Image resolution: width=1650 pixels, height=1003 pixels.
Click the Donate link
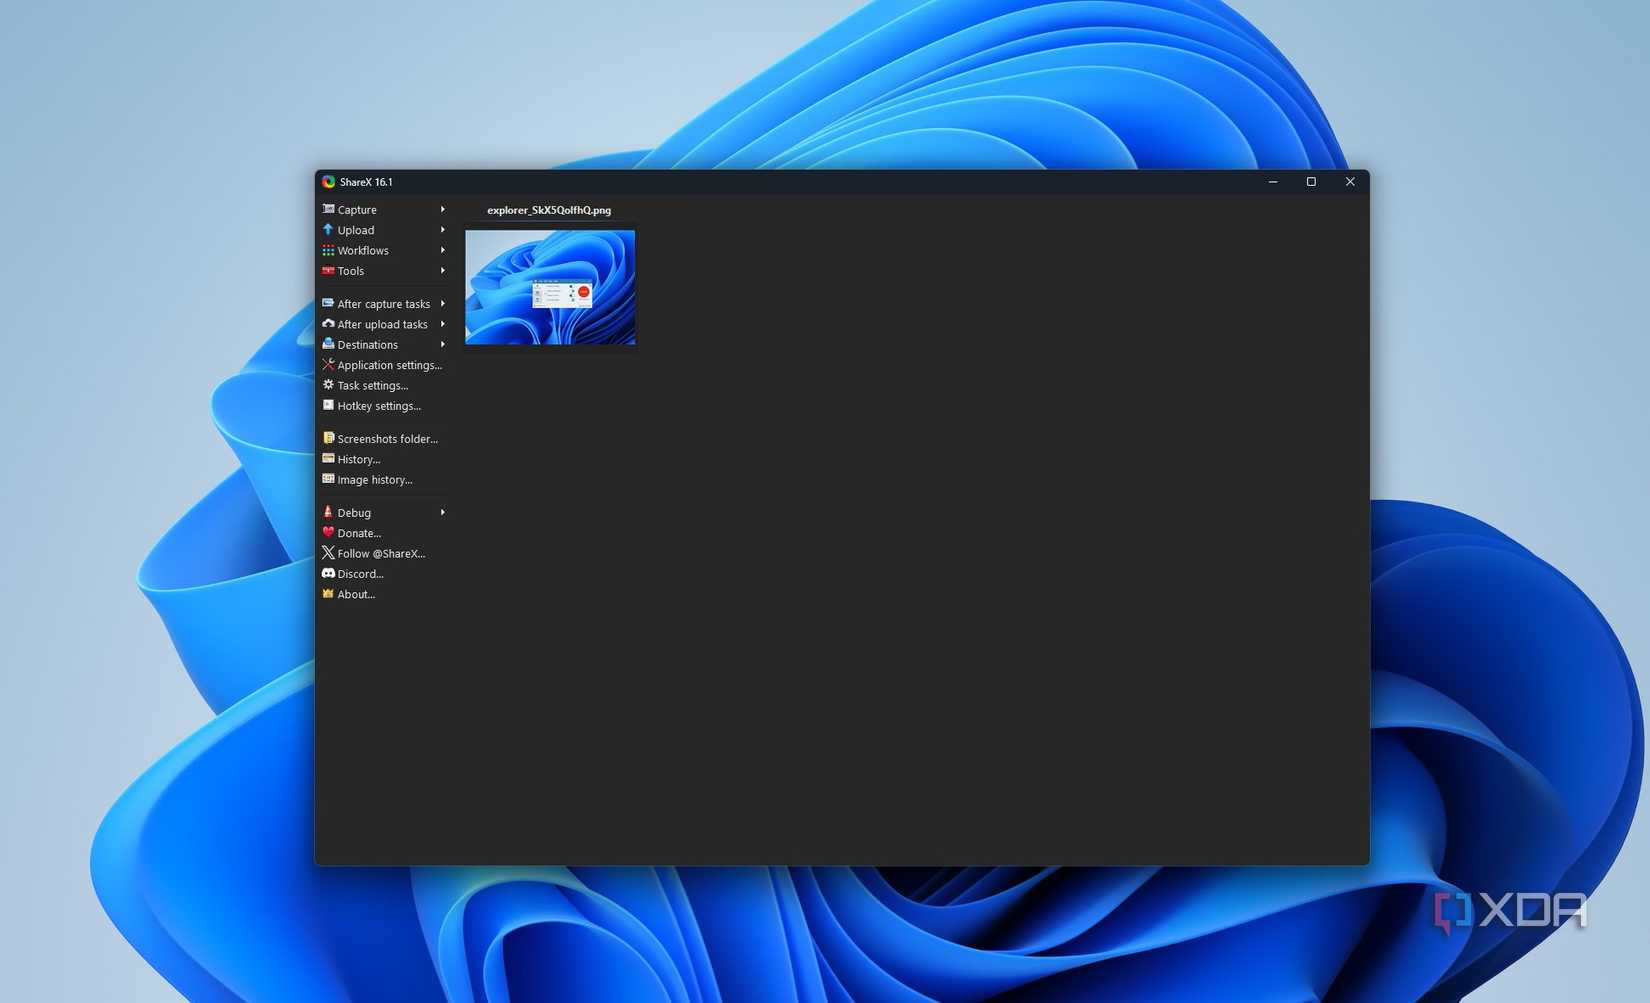coord(384,533)
